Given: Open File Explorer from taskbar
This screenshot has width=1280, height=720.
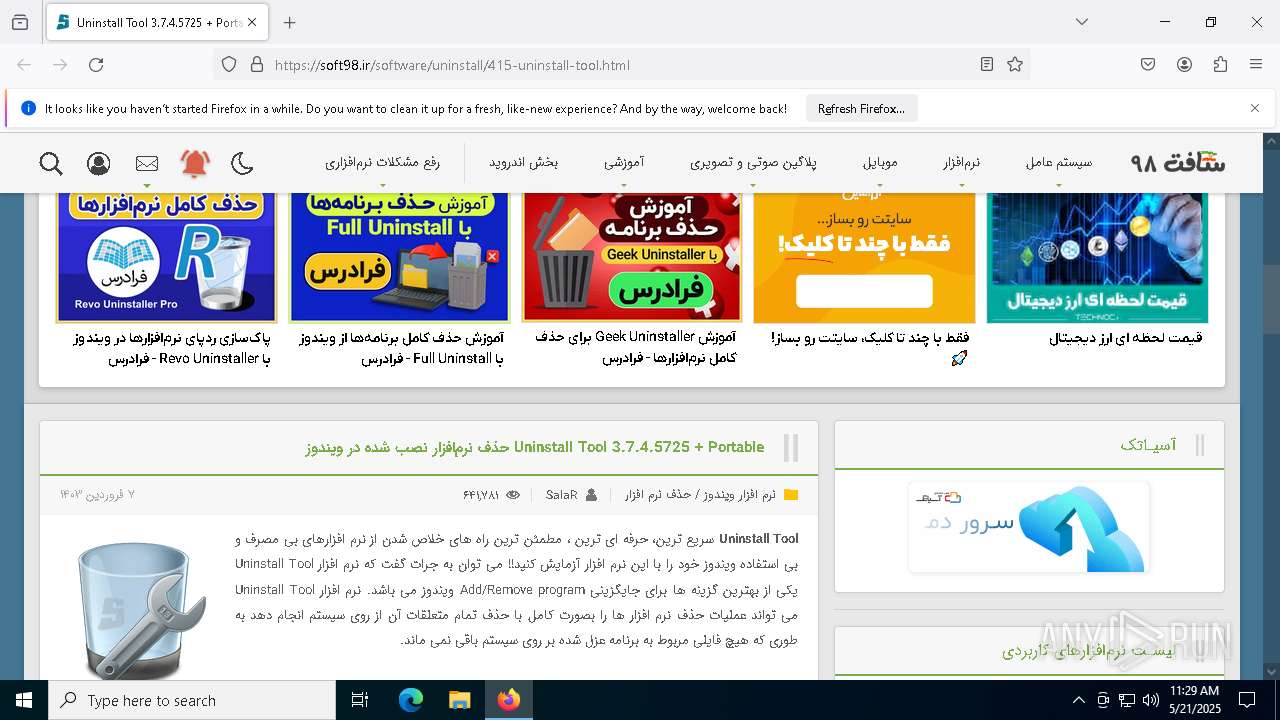Looking at the screenshot, I should [x=459, y=700].
